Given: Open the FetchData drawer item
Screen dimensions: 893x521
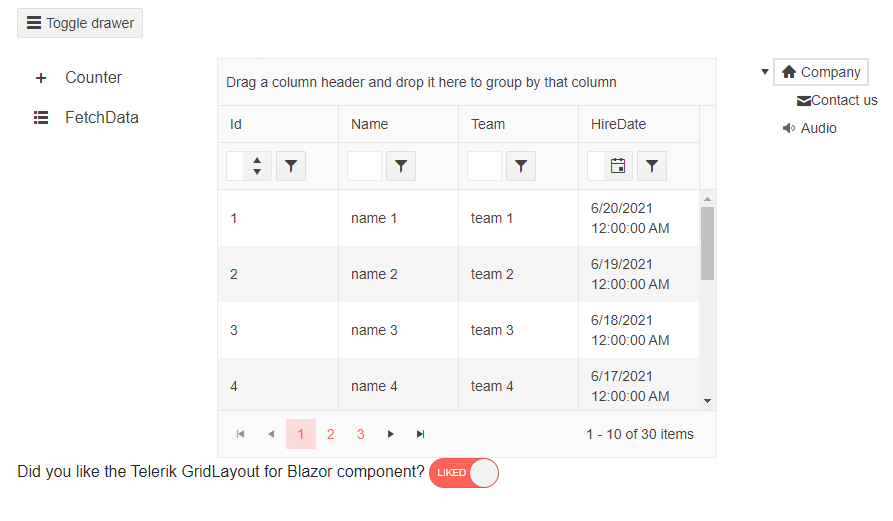Looking at the screenshot, I should pos(101,118).
